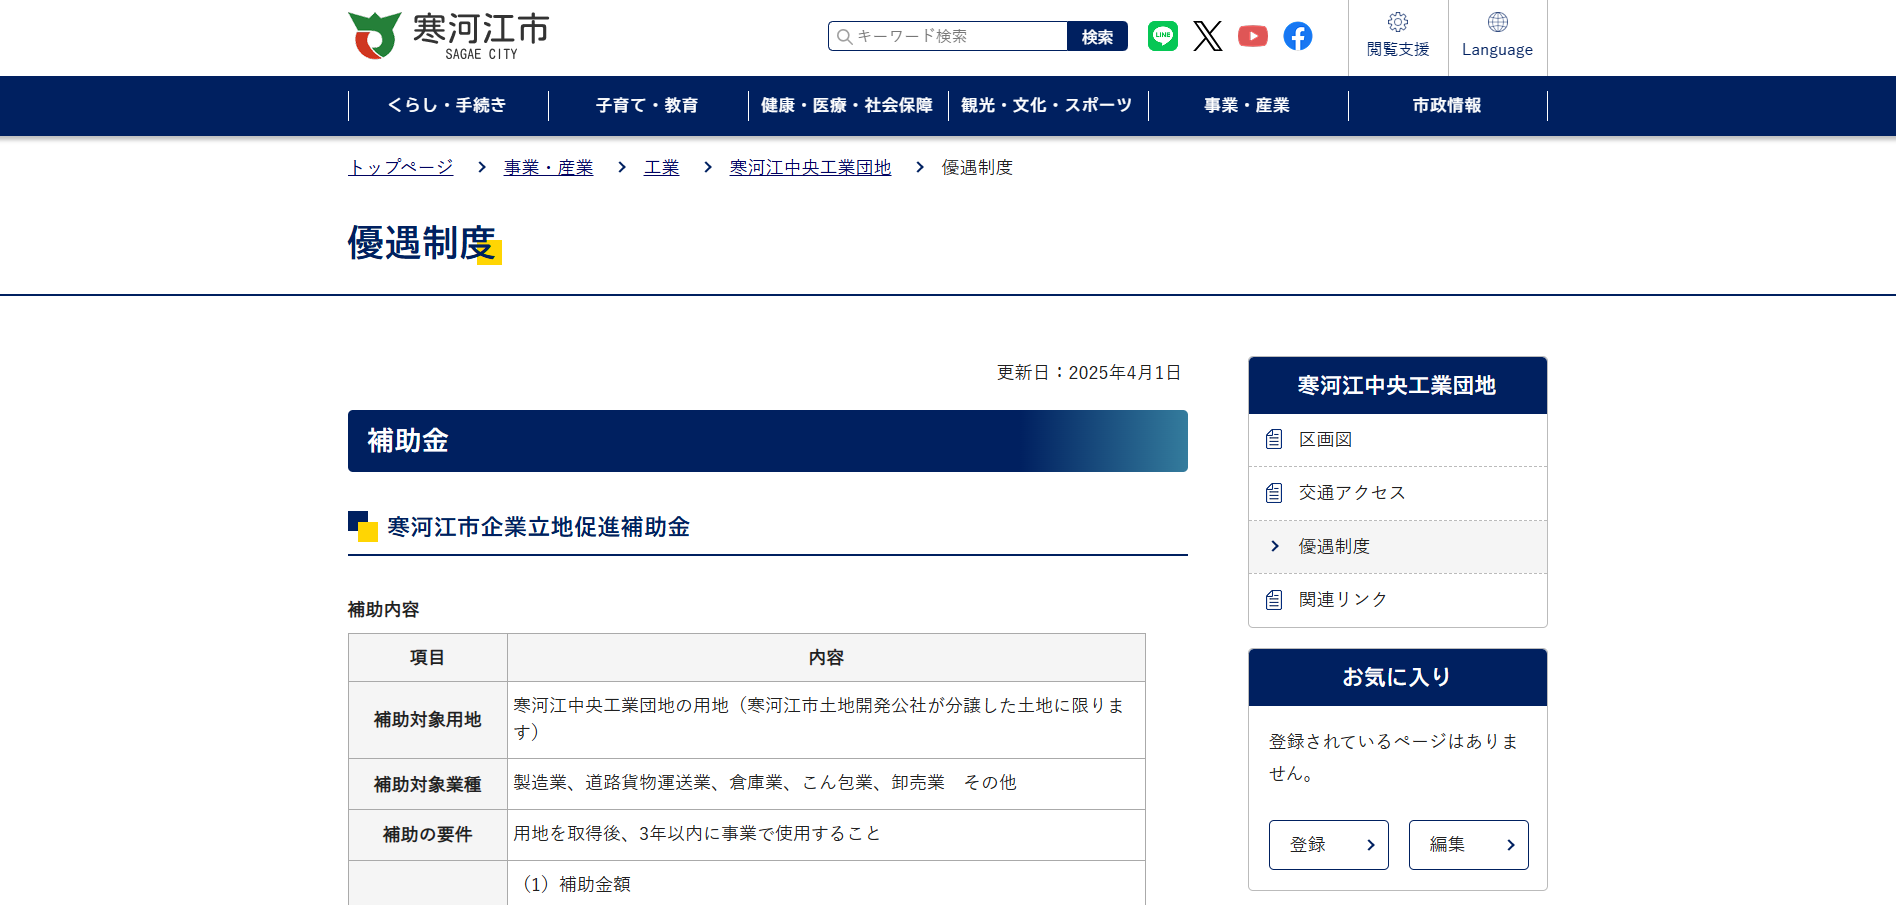Click 寒河江市企業立地促進補助金 heading

(x=539, y=527)
